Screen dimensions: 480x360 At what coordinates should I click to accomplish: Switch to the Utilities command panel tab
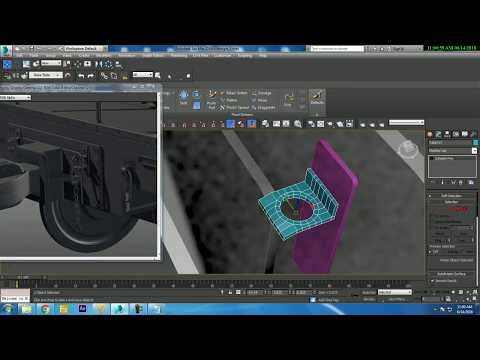pyautogui.click(x=473, y=134)
